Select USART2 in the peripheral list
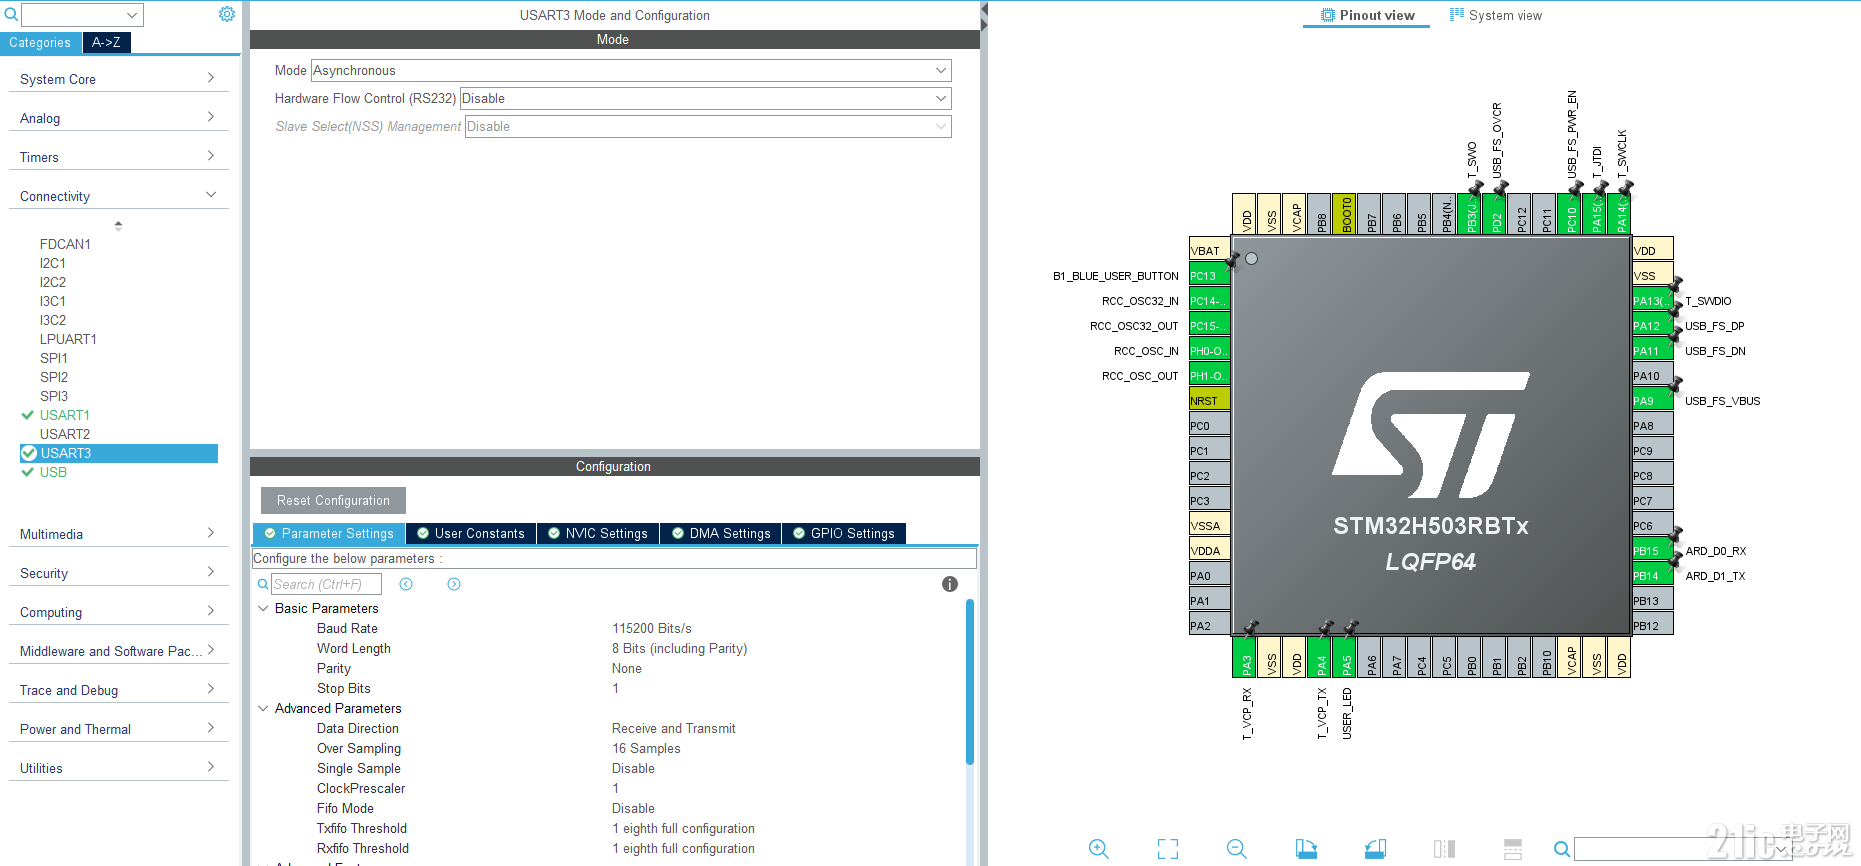Screen dimensions: 1861x866 coord(65,434)
